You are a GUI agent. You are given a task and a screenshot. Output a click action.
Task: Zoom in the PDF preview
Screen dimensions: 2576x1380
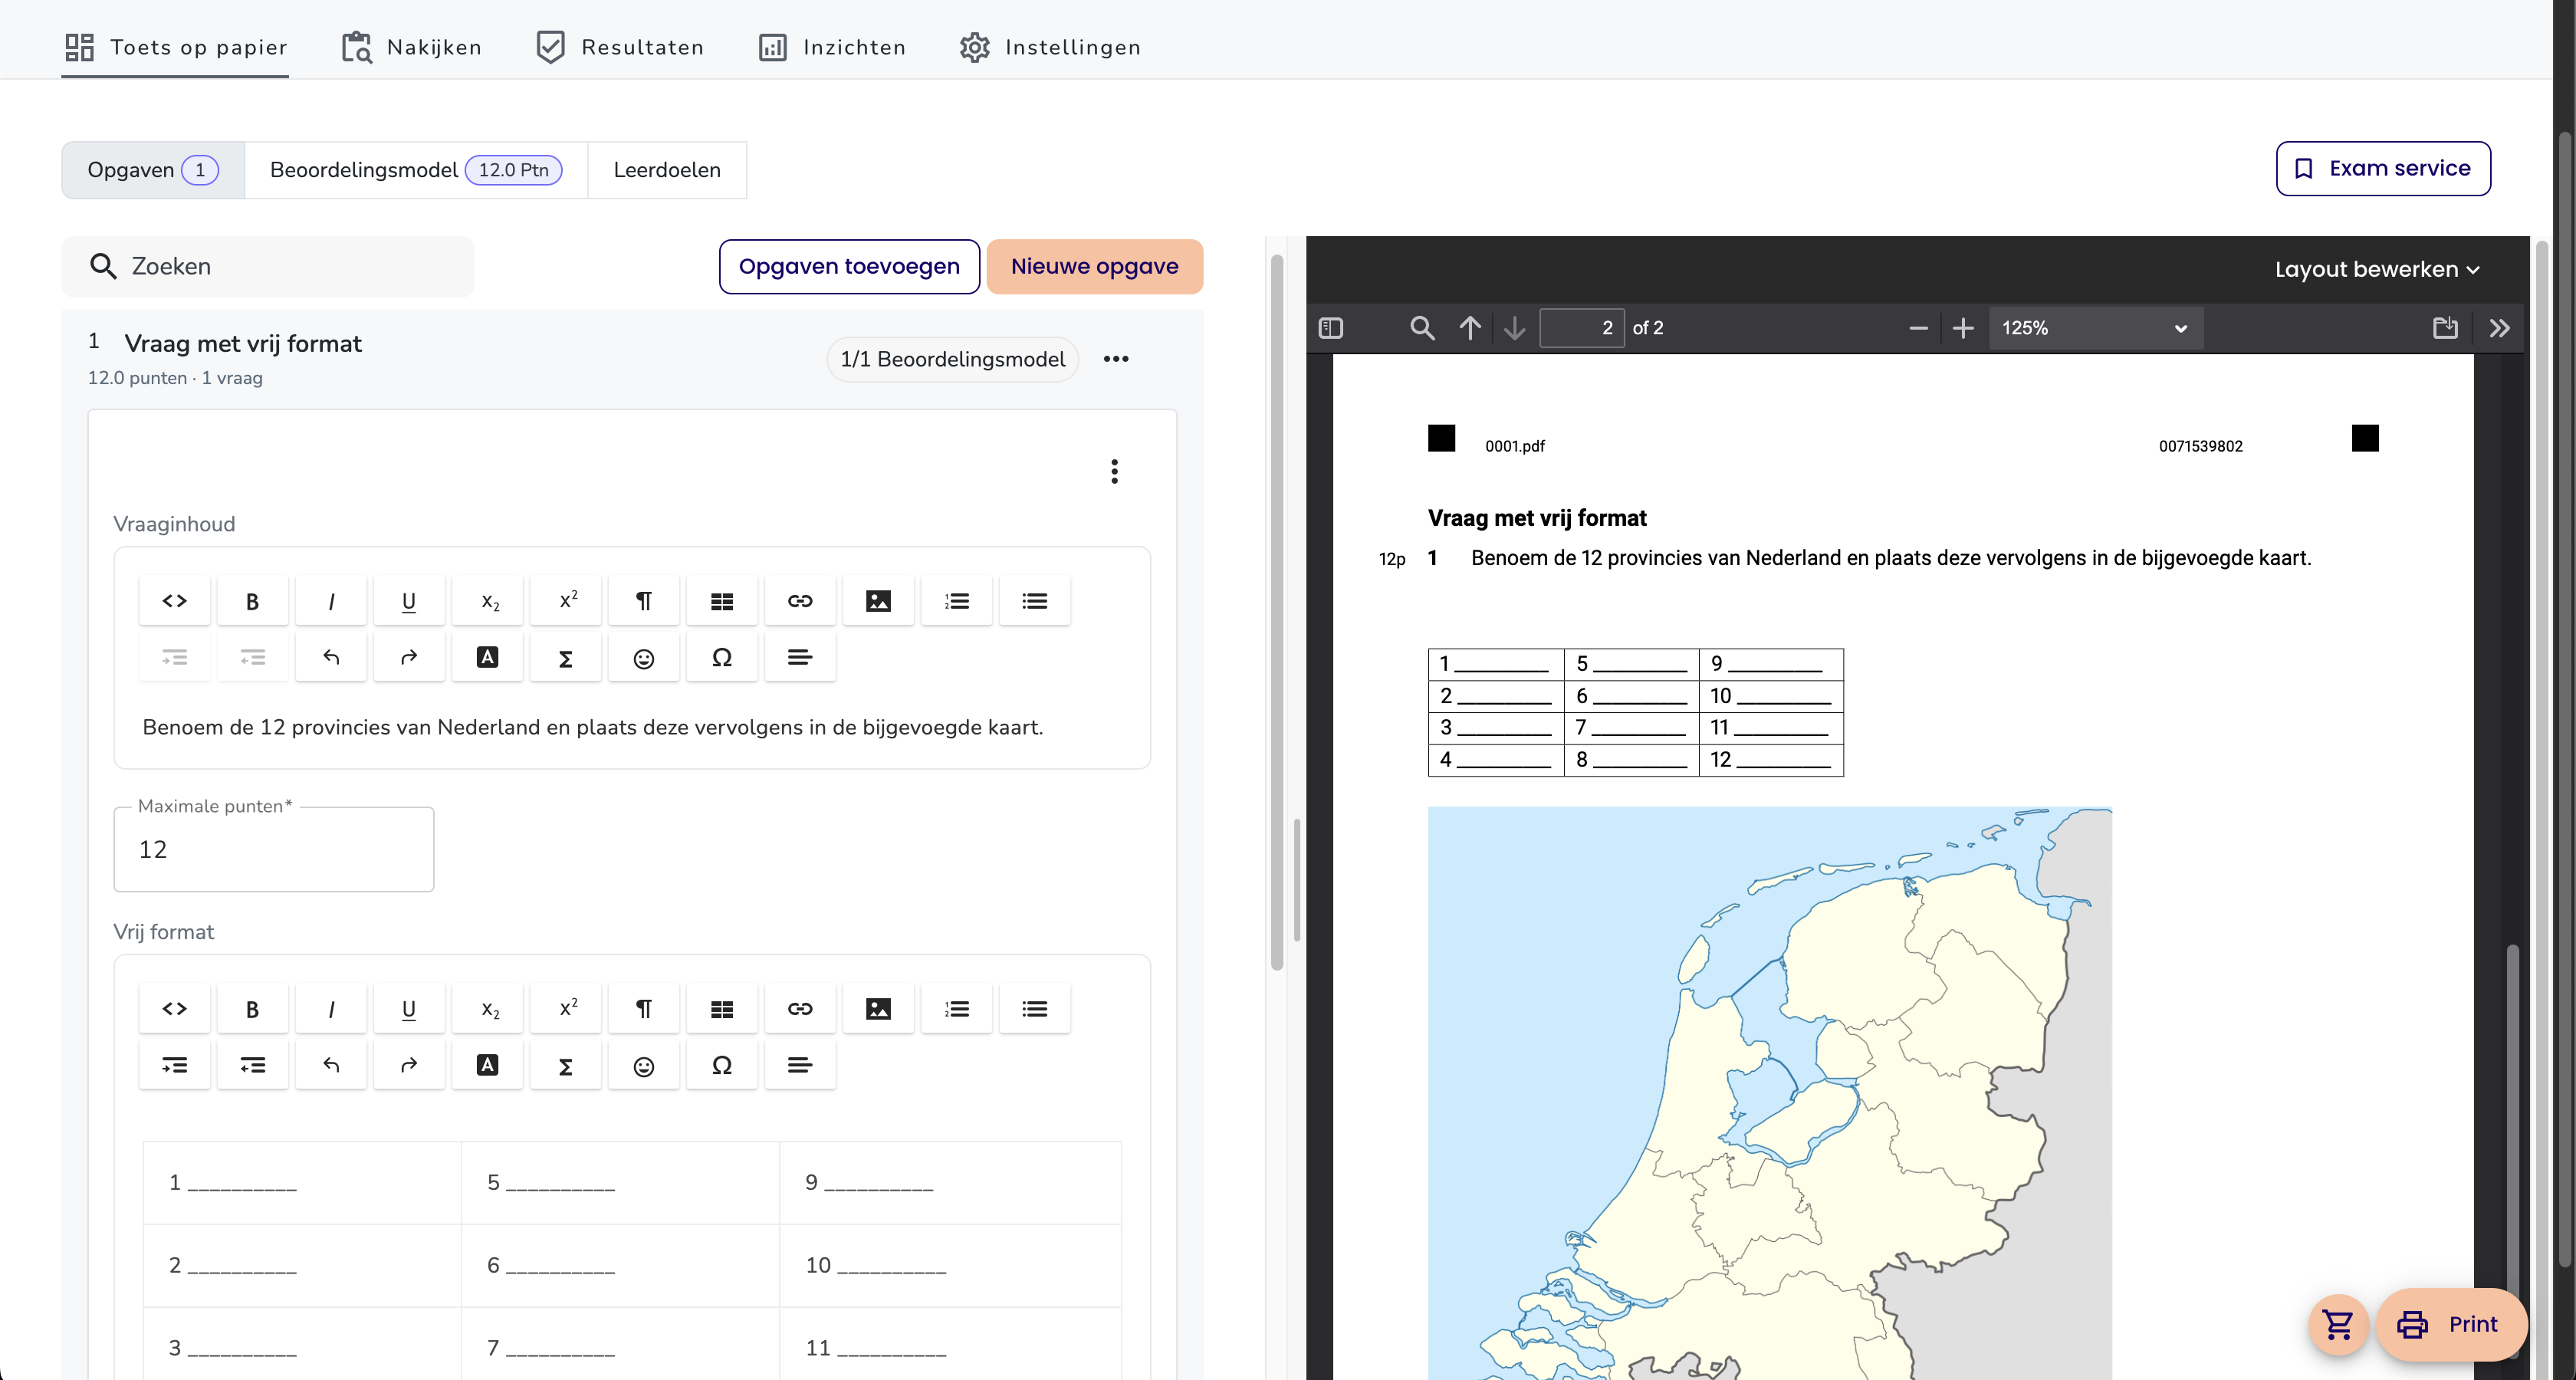1963,328
